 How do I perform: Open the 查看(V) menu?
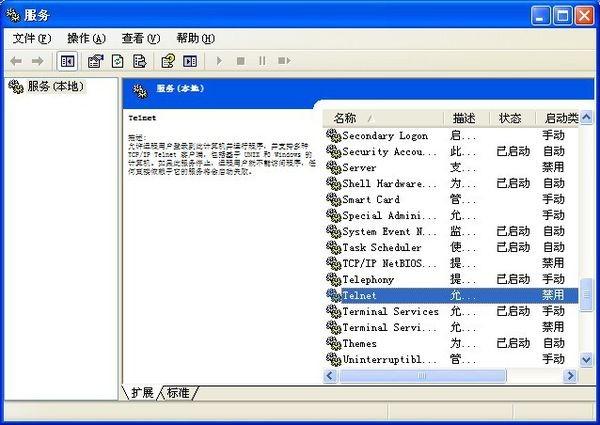tap(141, 38)
